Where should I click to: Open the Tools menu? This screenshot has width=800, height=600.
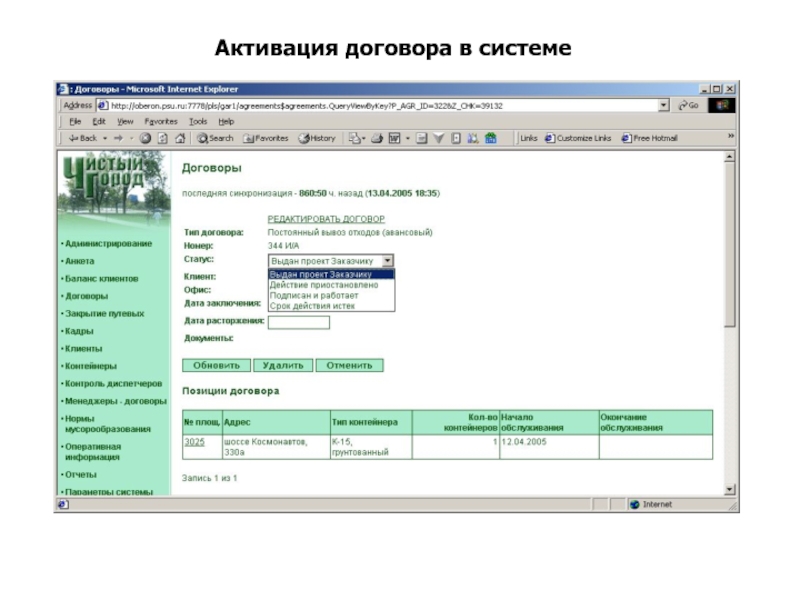(198, 121)
